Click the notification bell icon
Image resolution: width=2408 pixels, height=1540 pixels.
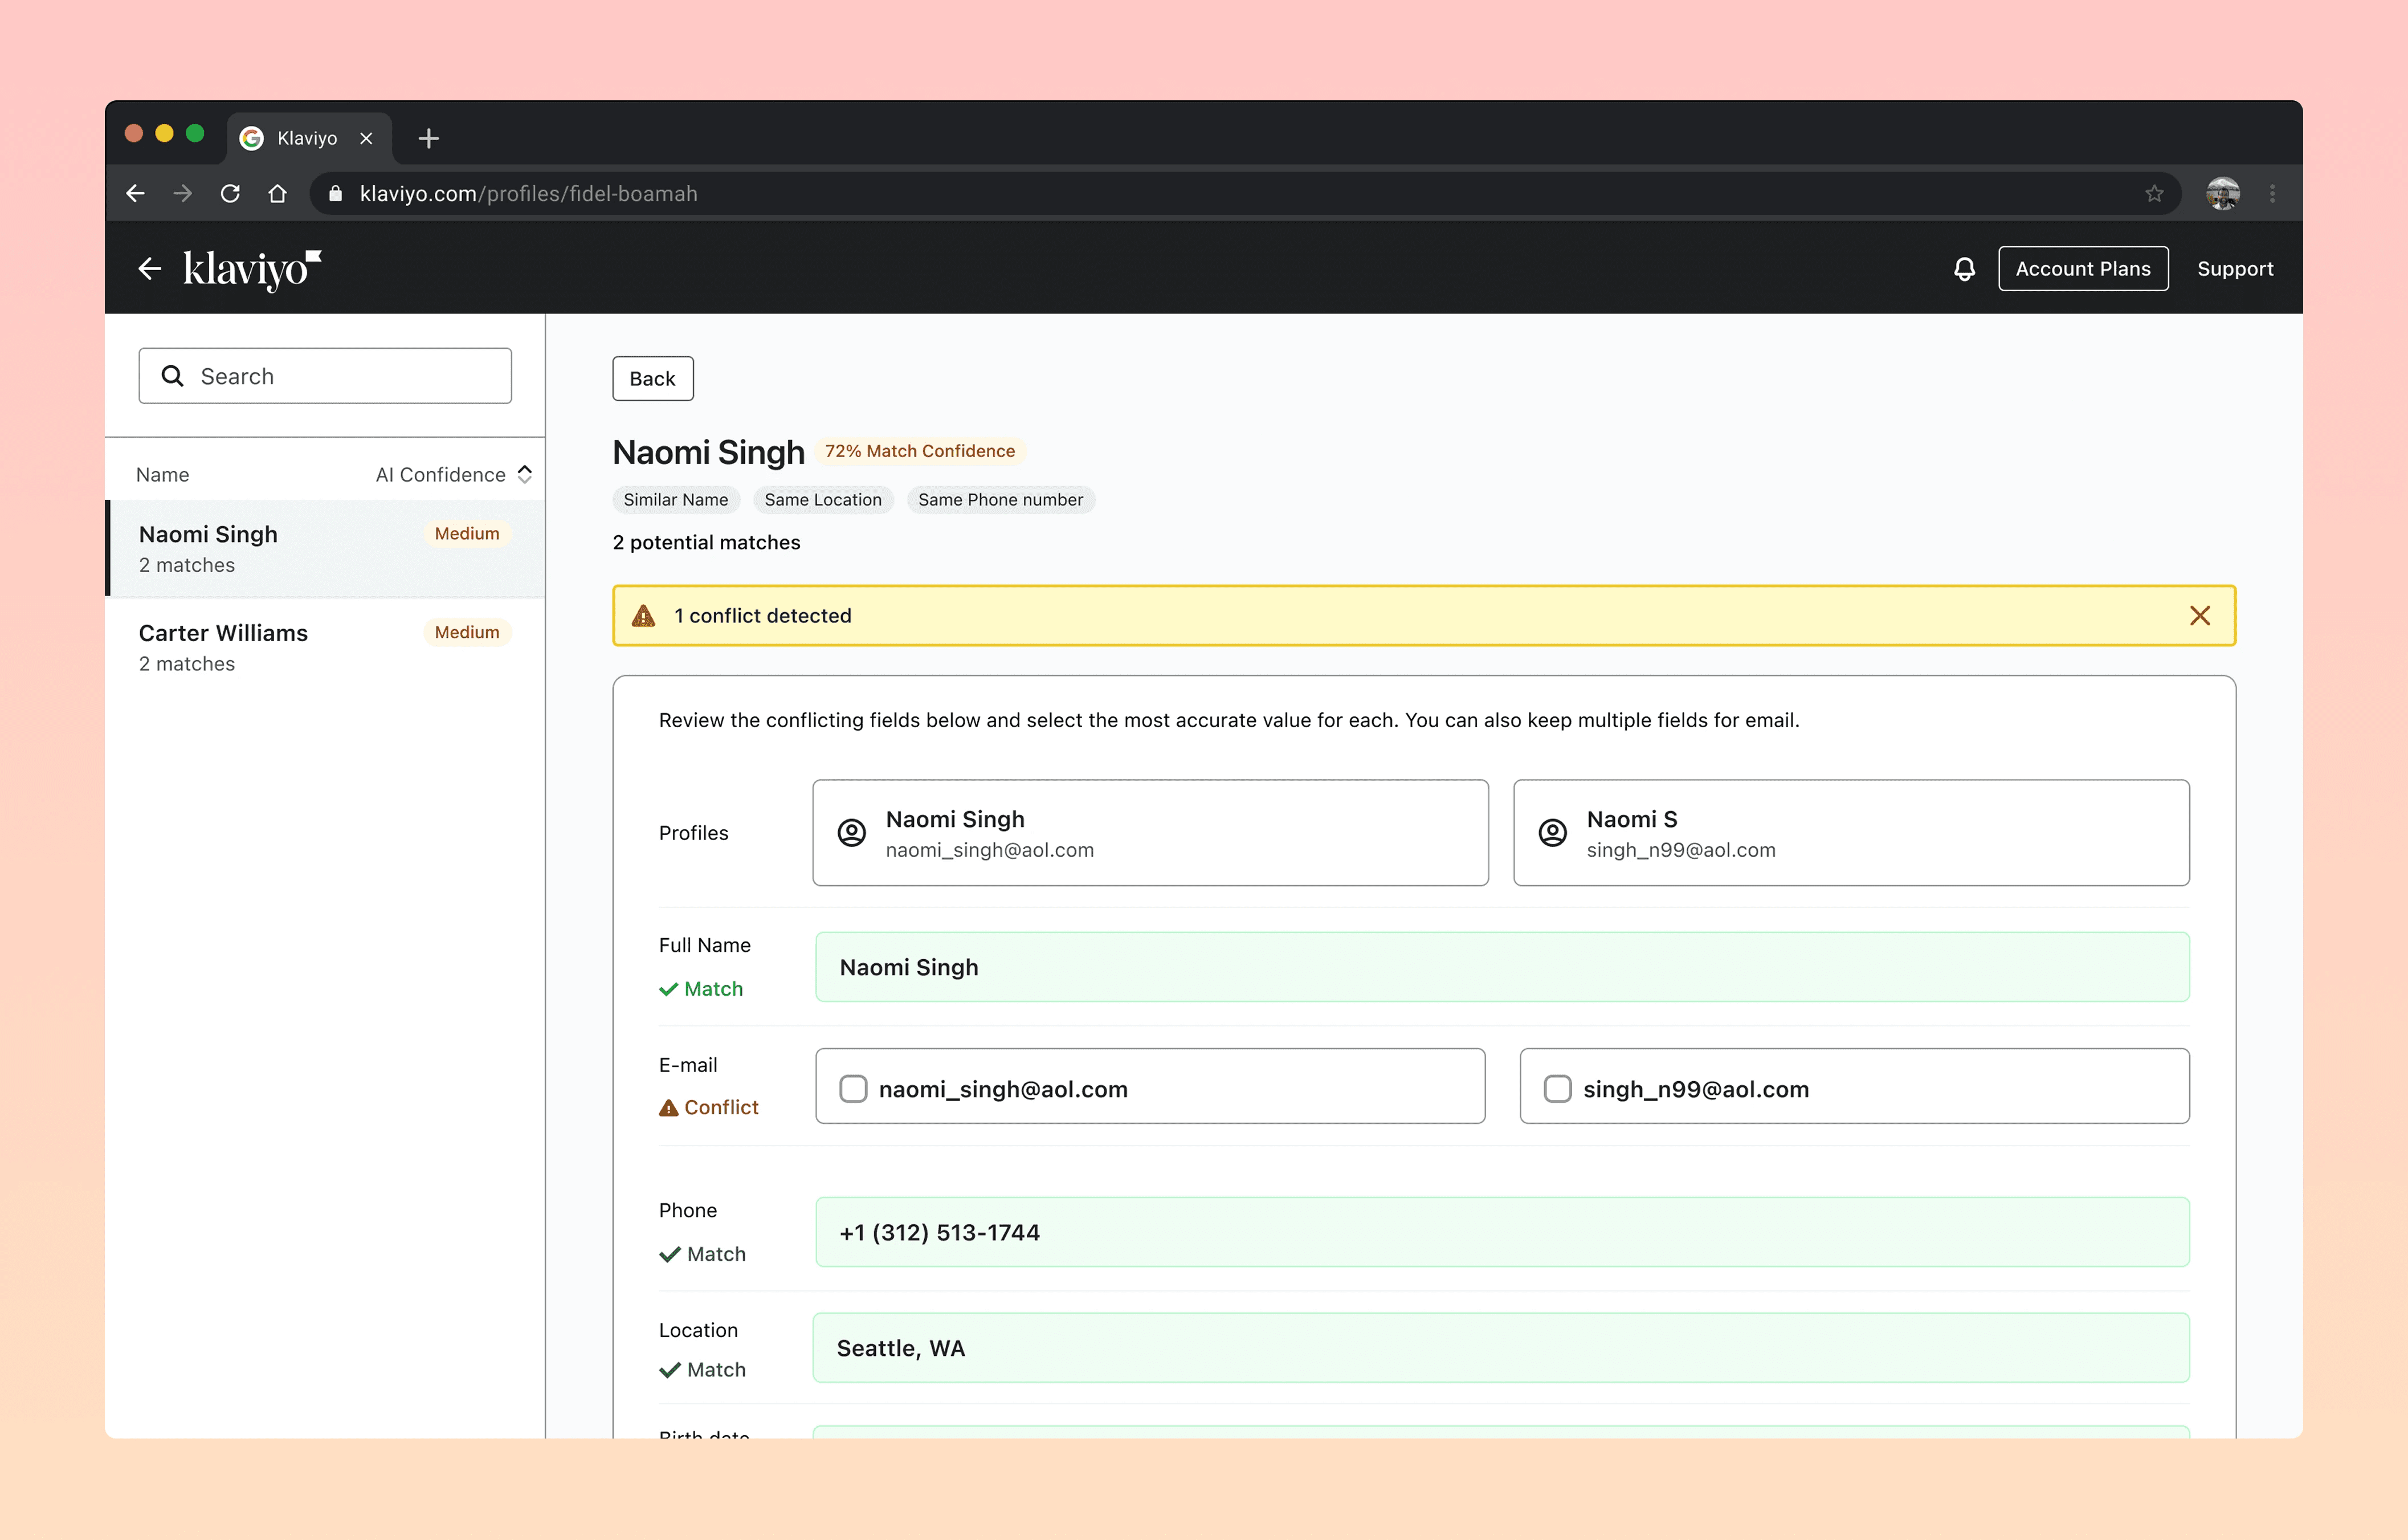pos(1964,269)
